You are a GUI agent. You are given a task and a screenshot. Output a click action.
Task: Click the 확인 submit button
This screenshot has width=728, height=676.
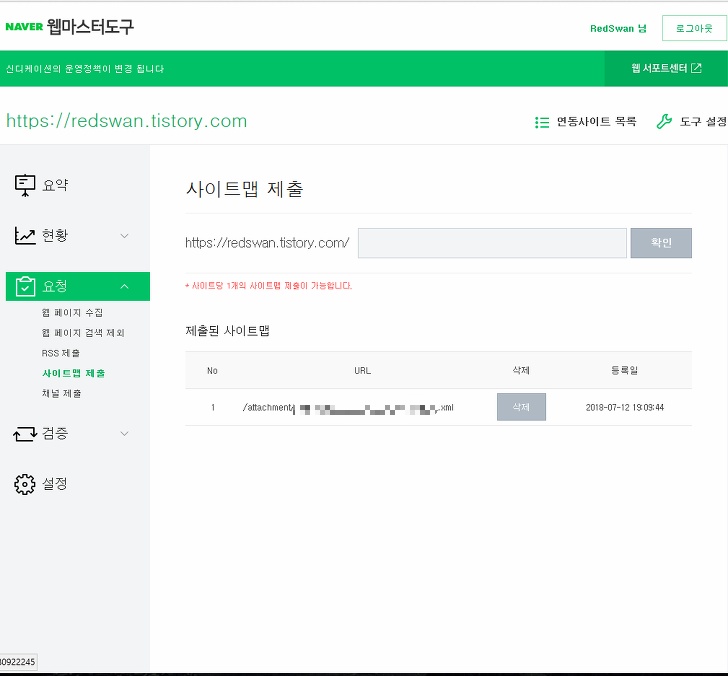[661, 243]
